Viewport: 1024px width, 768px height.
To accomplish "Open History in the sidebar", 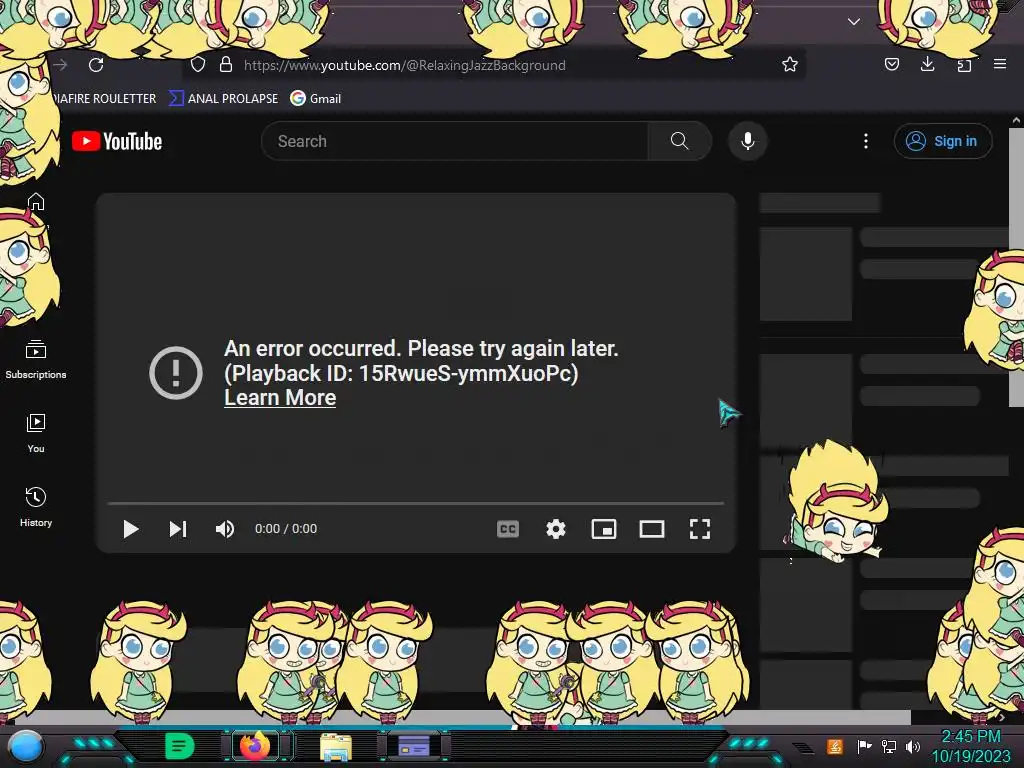I will click(36, 507).
